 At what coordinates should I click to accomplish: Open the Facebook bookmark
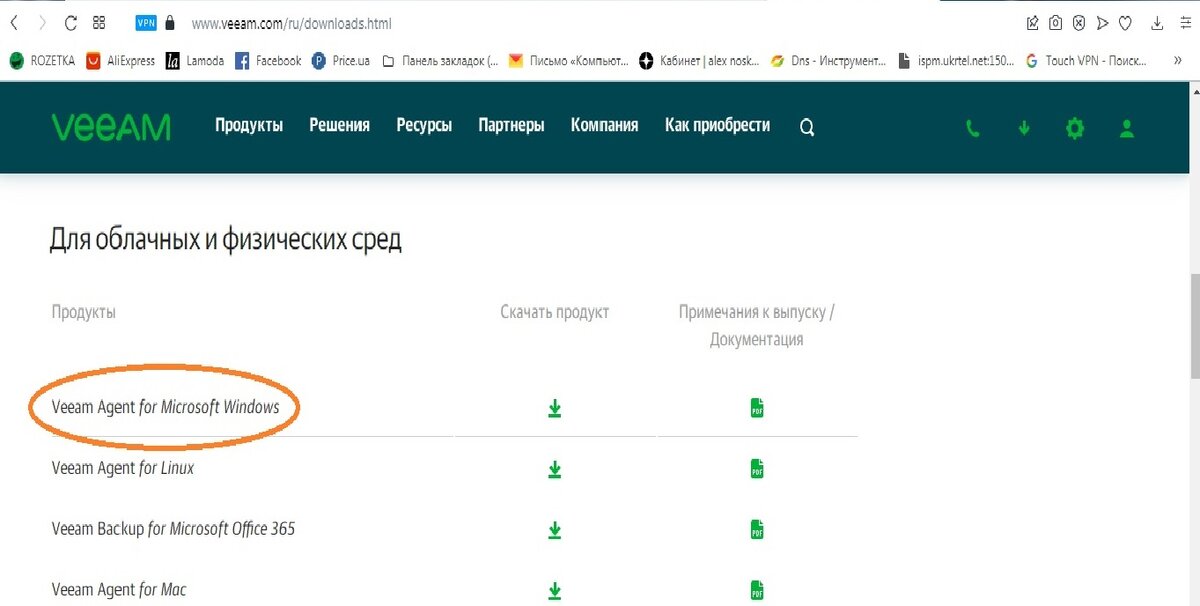pos(268,61)
